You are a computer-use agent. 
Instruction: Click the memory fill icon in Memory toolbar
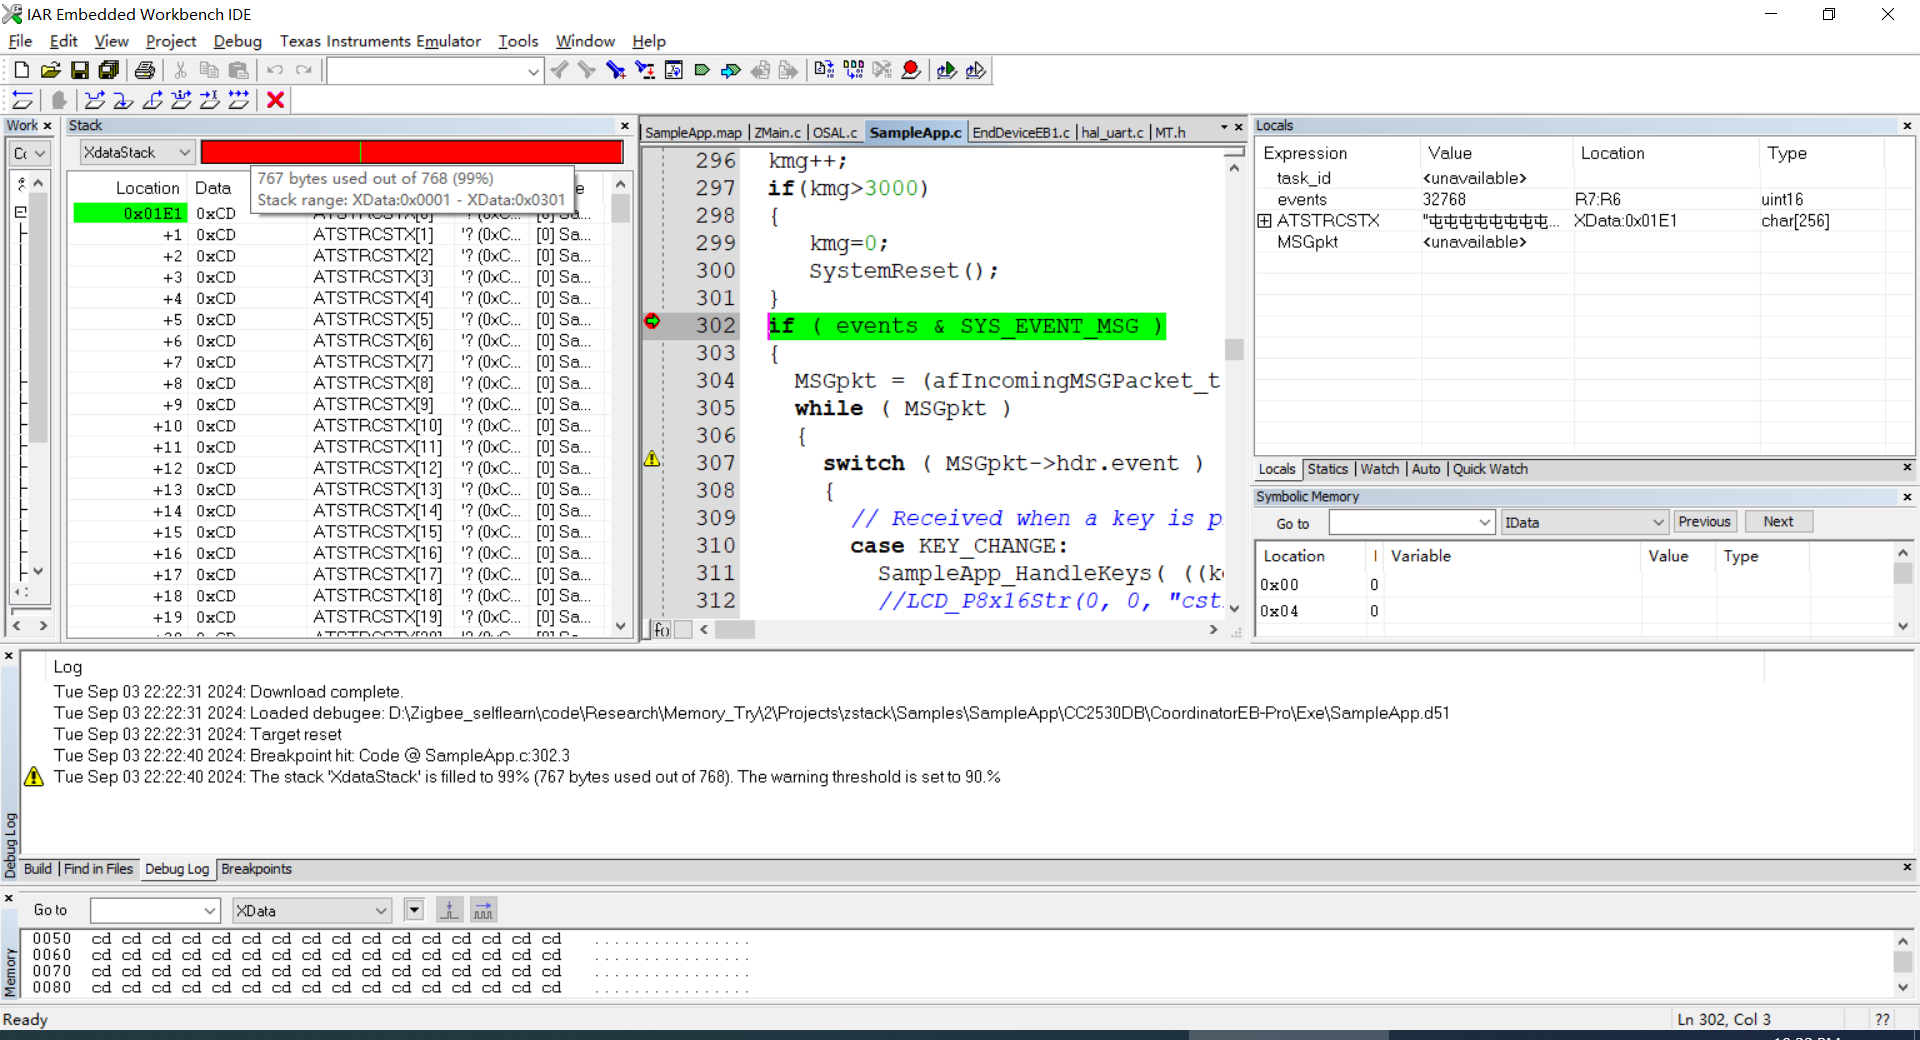pos(483,910)
